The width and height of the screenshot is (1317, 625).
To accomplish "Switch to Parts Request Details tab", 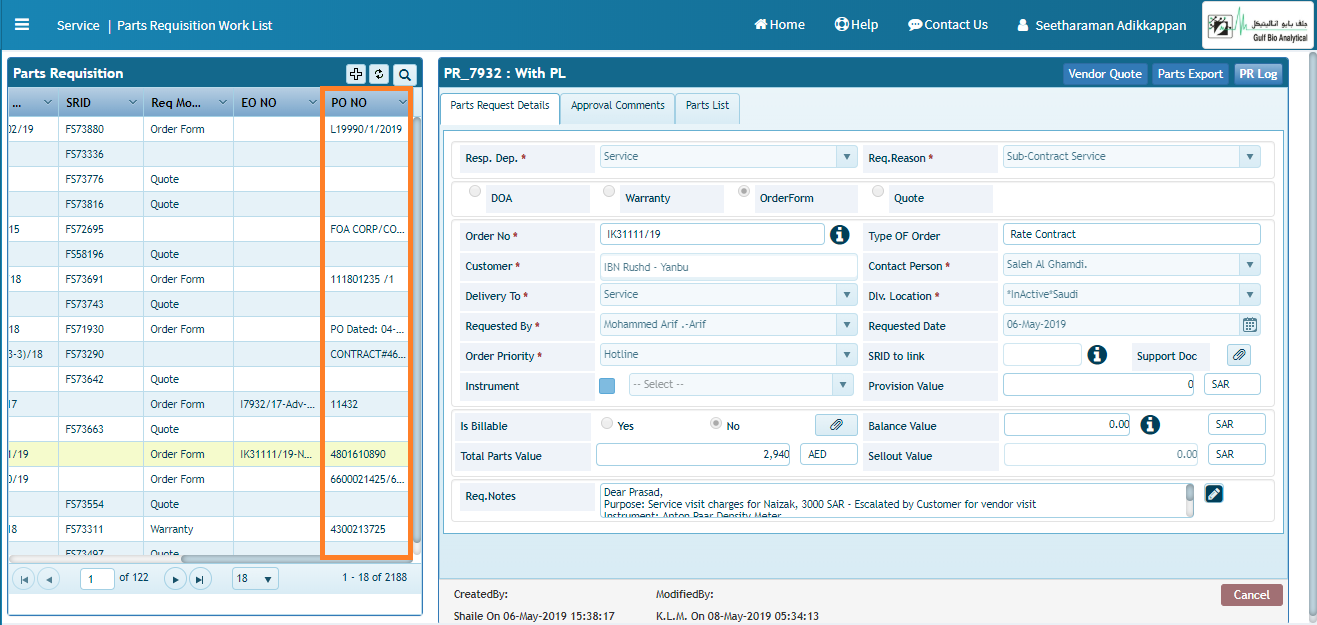I will pyautogui.click(x=499, y=106).
